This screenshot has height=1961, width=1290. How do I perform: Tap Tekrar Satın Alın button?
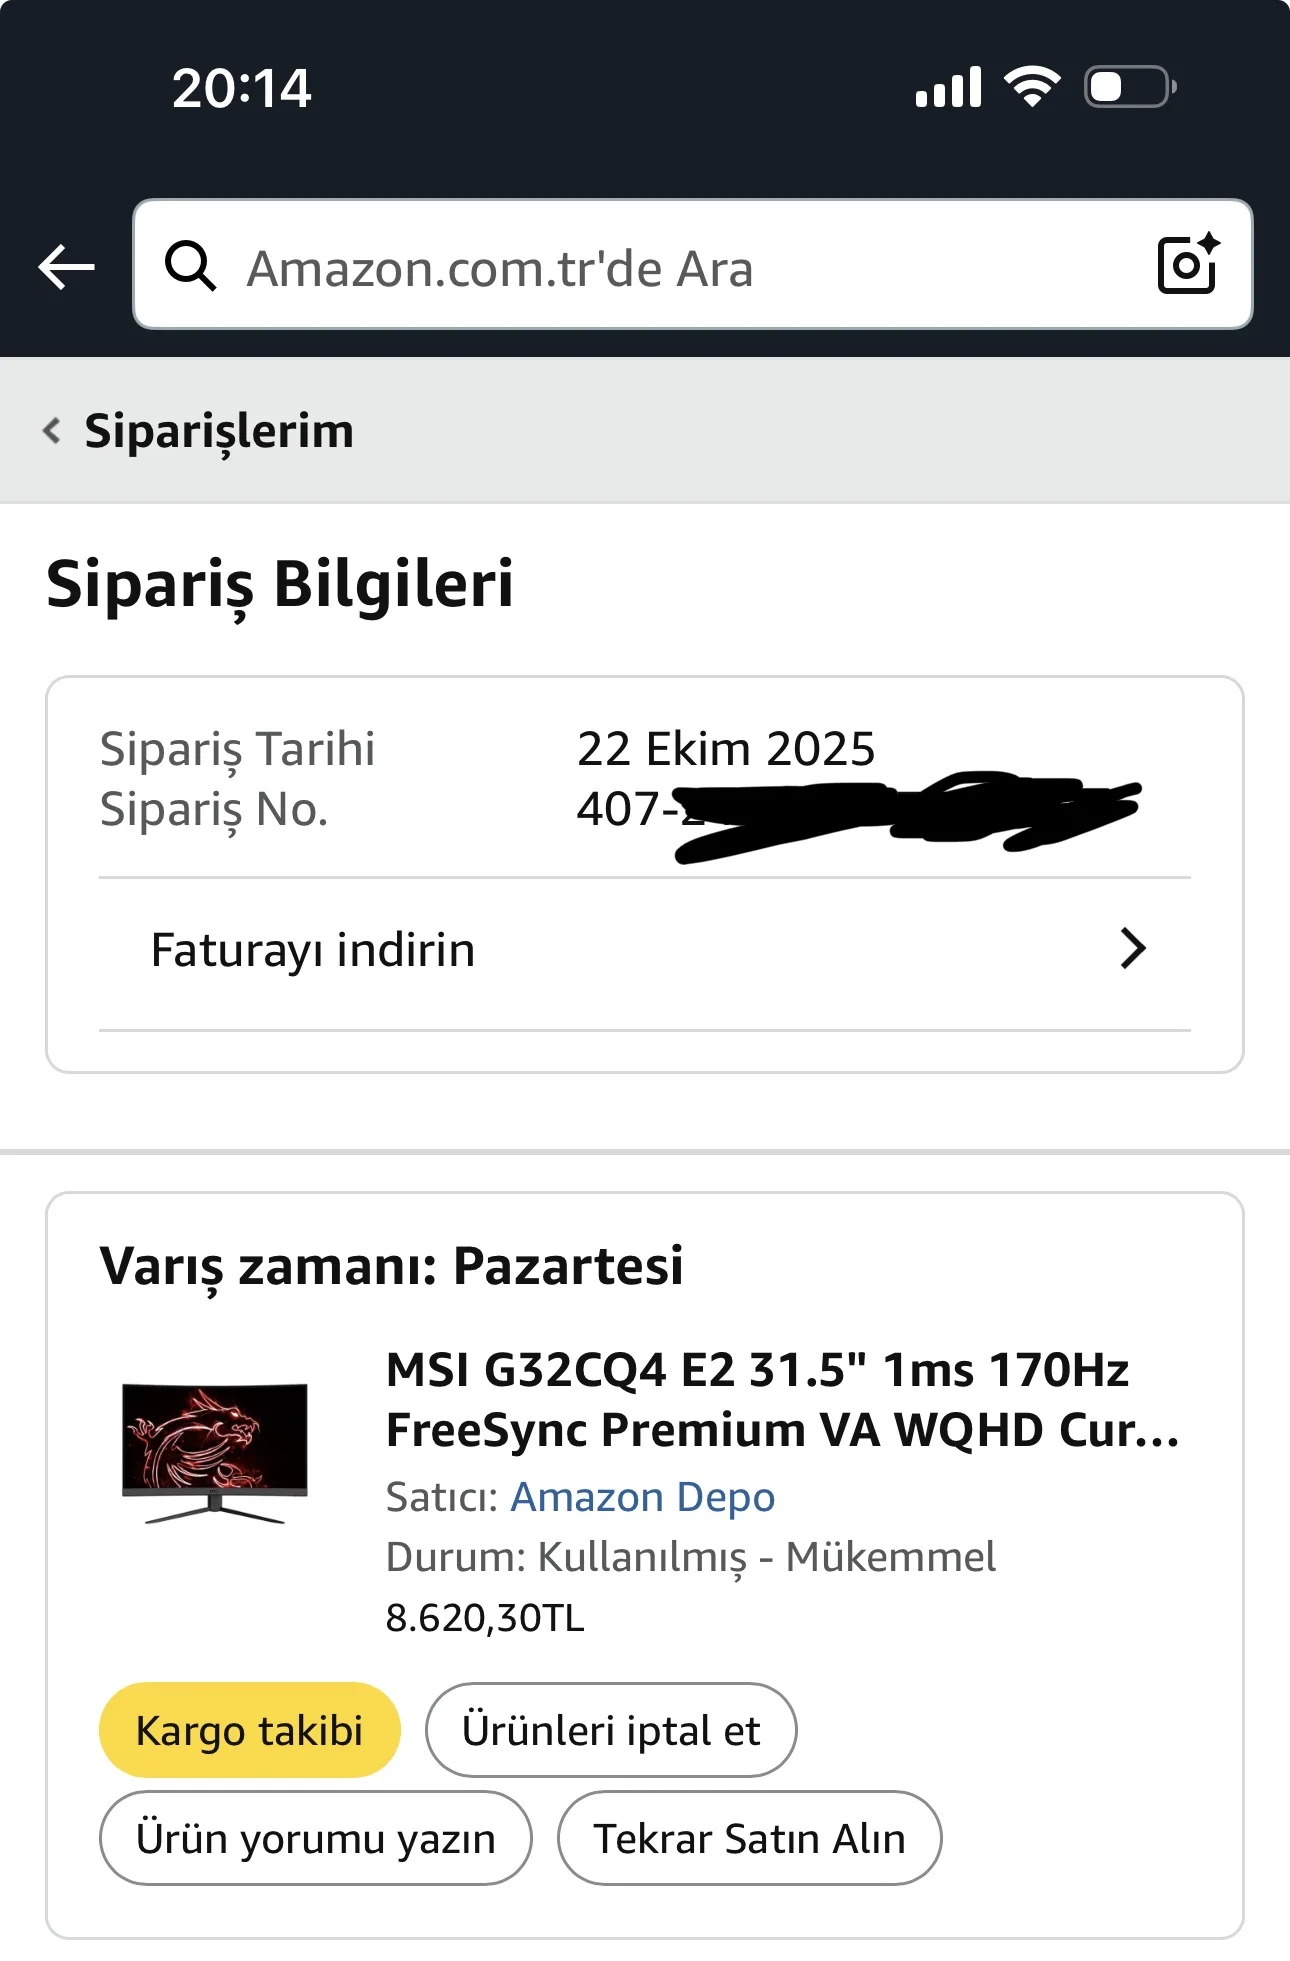[749, 1838]
